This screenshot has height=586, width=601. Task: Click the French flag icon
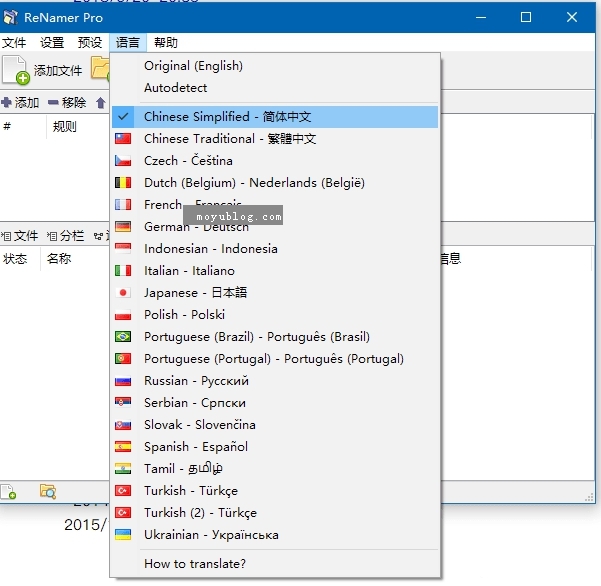[123, 205]
